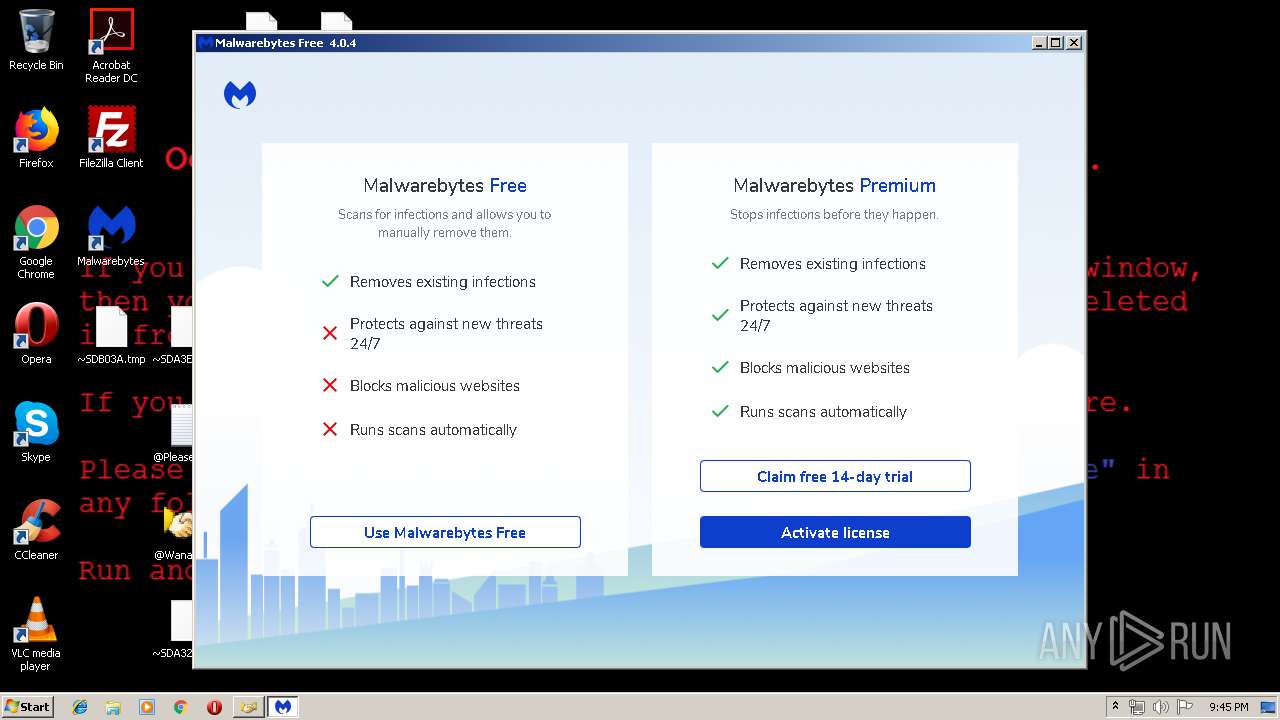The height and width of the screenshot is (720, 1280).
Task: Click the 9:45 PM taskbar clock
Action: (1229, 707)
